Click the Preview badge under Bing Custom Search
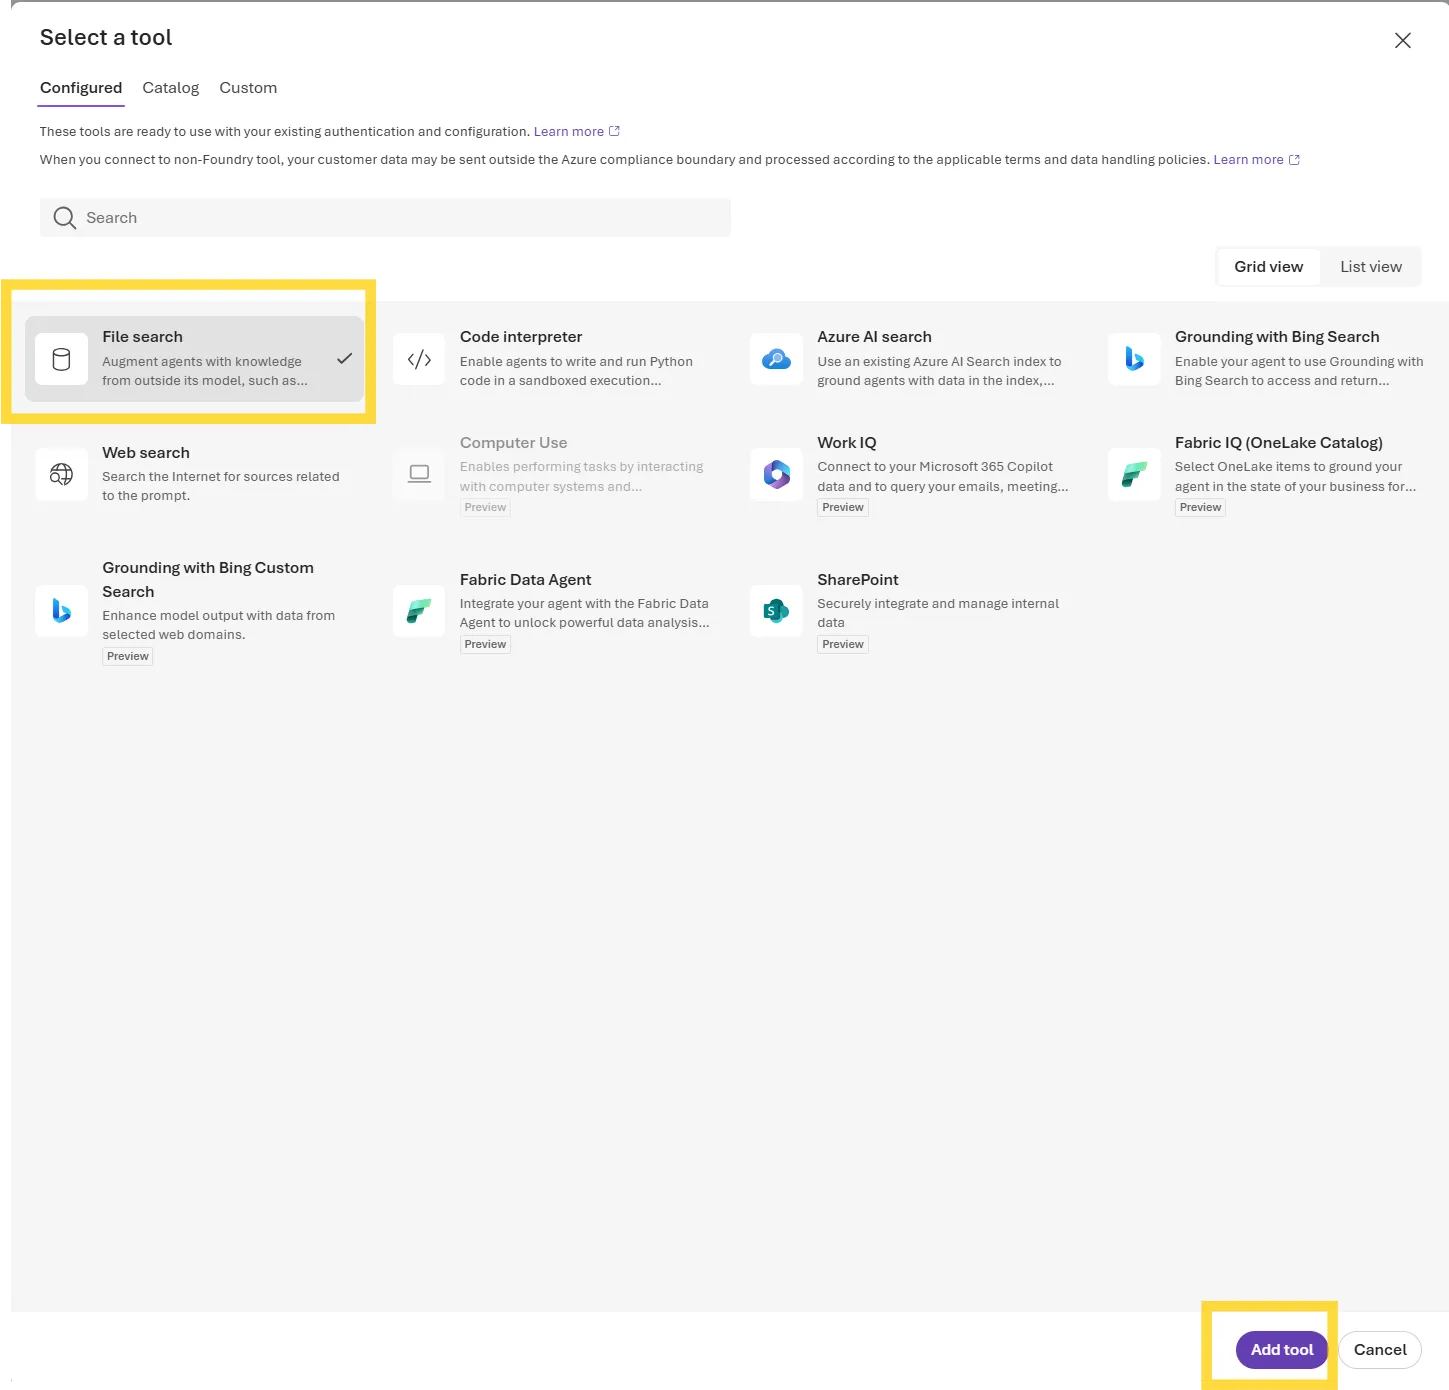 click(x=128, y=657)
